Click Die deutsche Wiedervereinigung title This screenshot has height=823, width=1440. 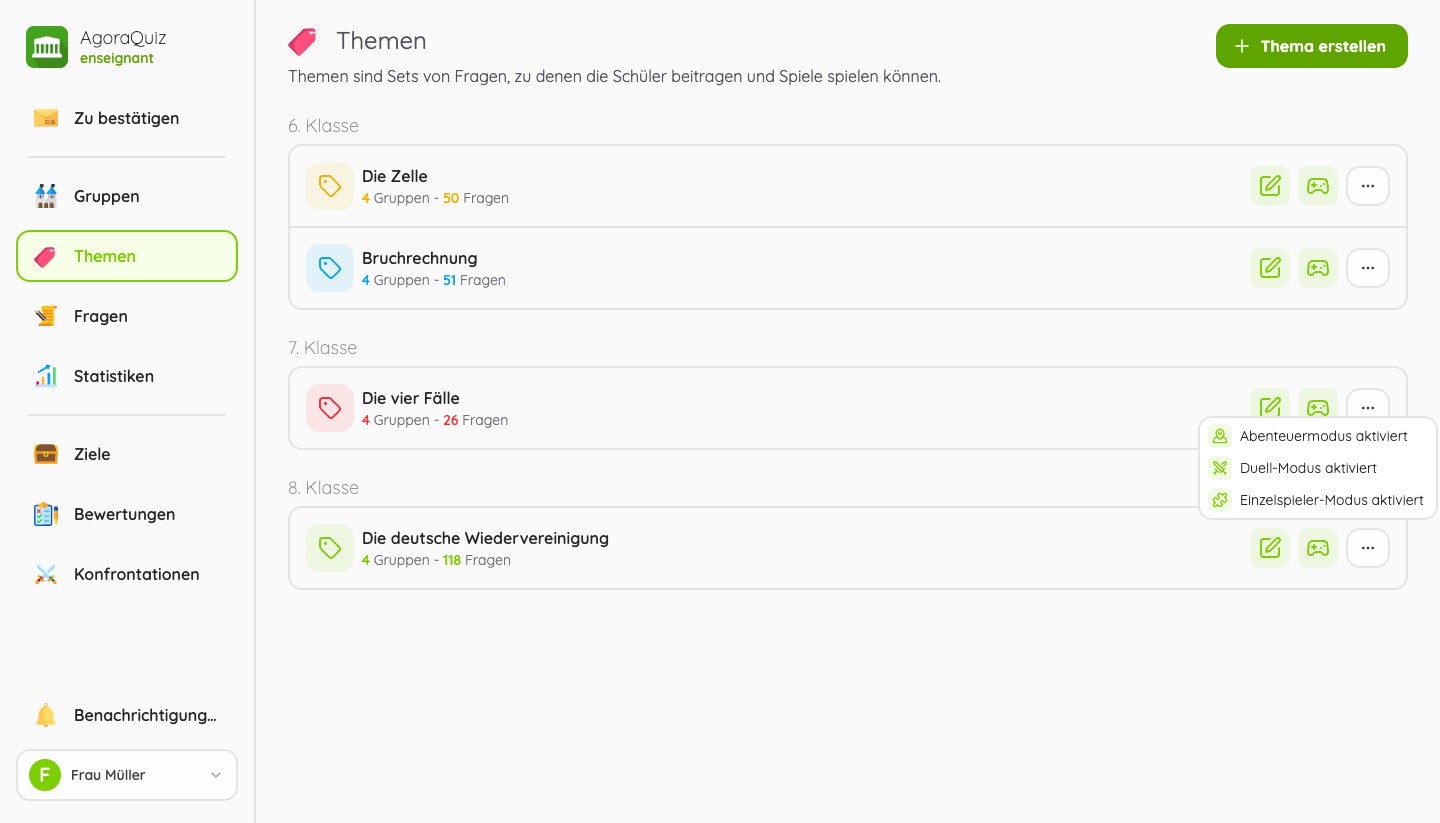click(x=485, y=538)
